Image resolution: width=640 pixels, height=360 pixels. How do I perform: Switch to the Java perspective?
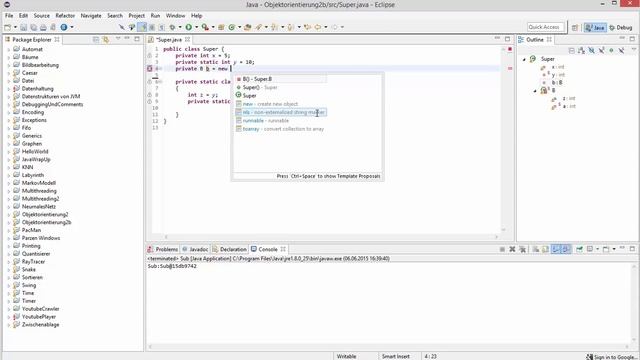pos(596,27)
